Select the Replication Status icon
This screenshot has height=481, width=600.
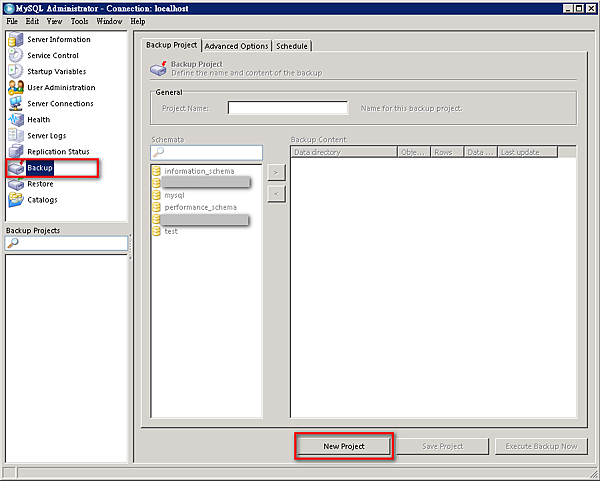16,152
